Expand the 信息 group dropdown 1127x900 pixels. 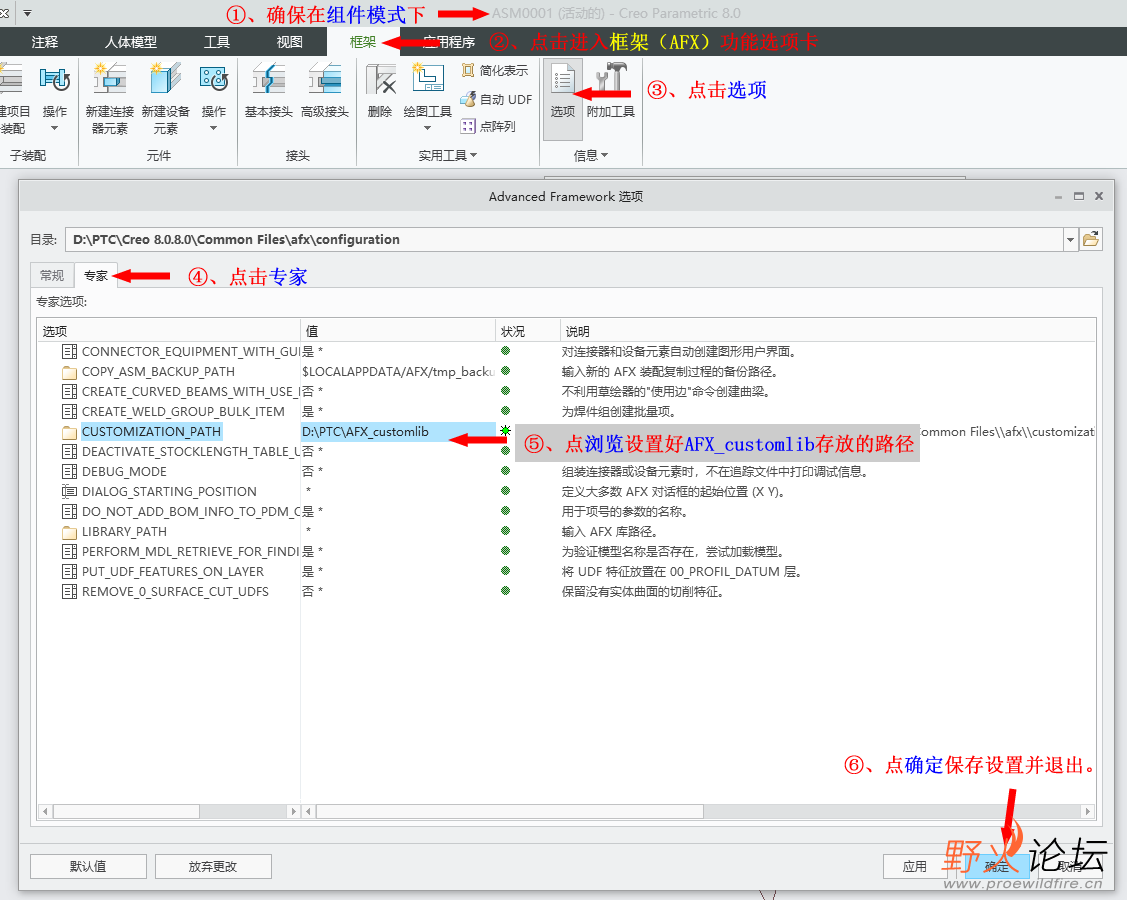[604, 155]
